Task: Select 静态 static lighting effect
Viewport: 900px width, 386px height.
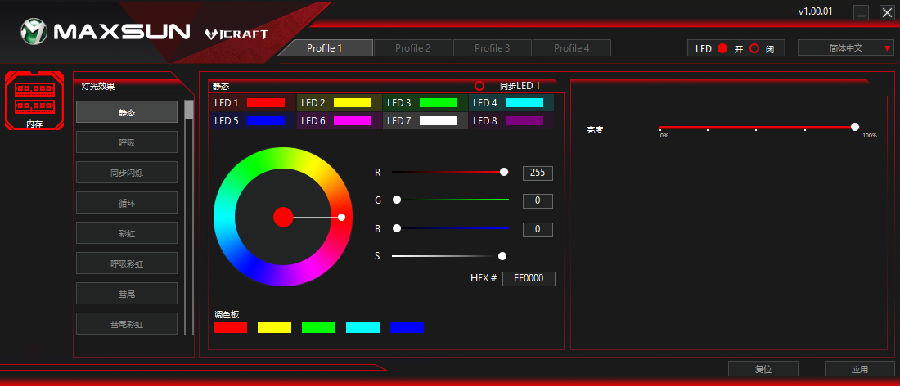Action: click(x=127, y=112)
